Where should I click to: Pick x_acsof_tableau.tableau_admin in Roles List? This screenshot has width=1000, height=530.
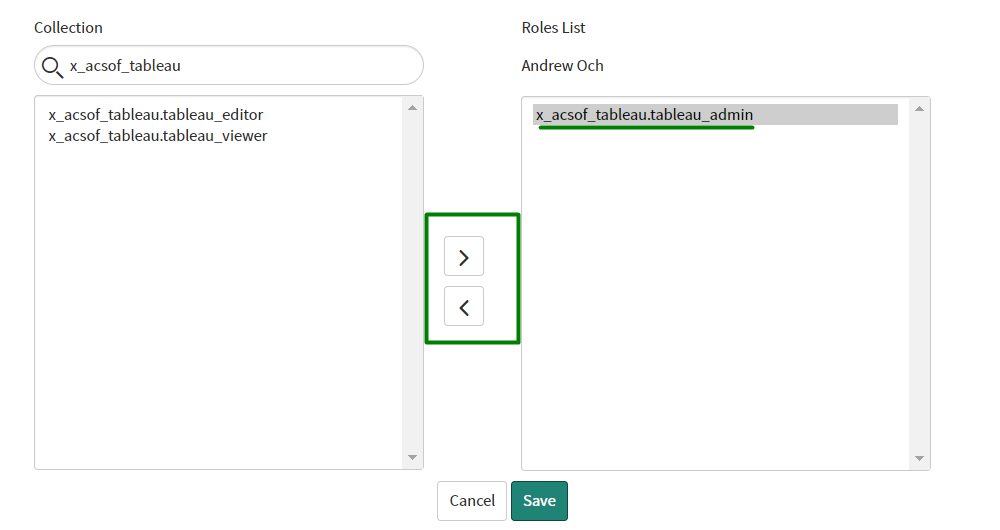pos(644,115)
